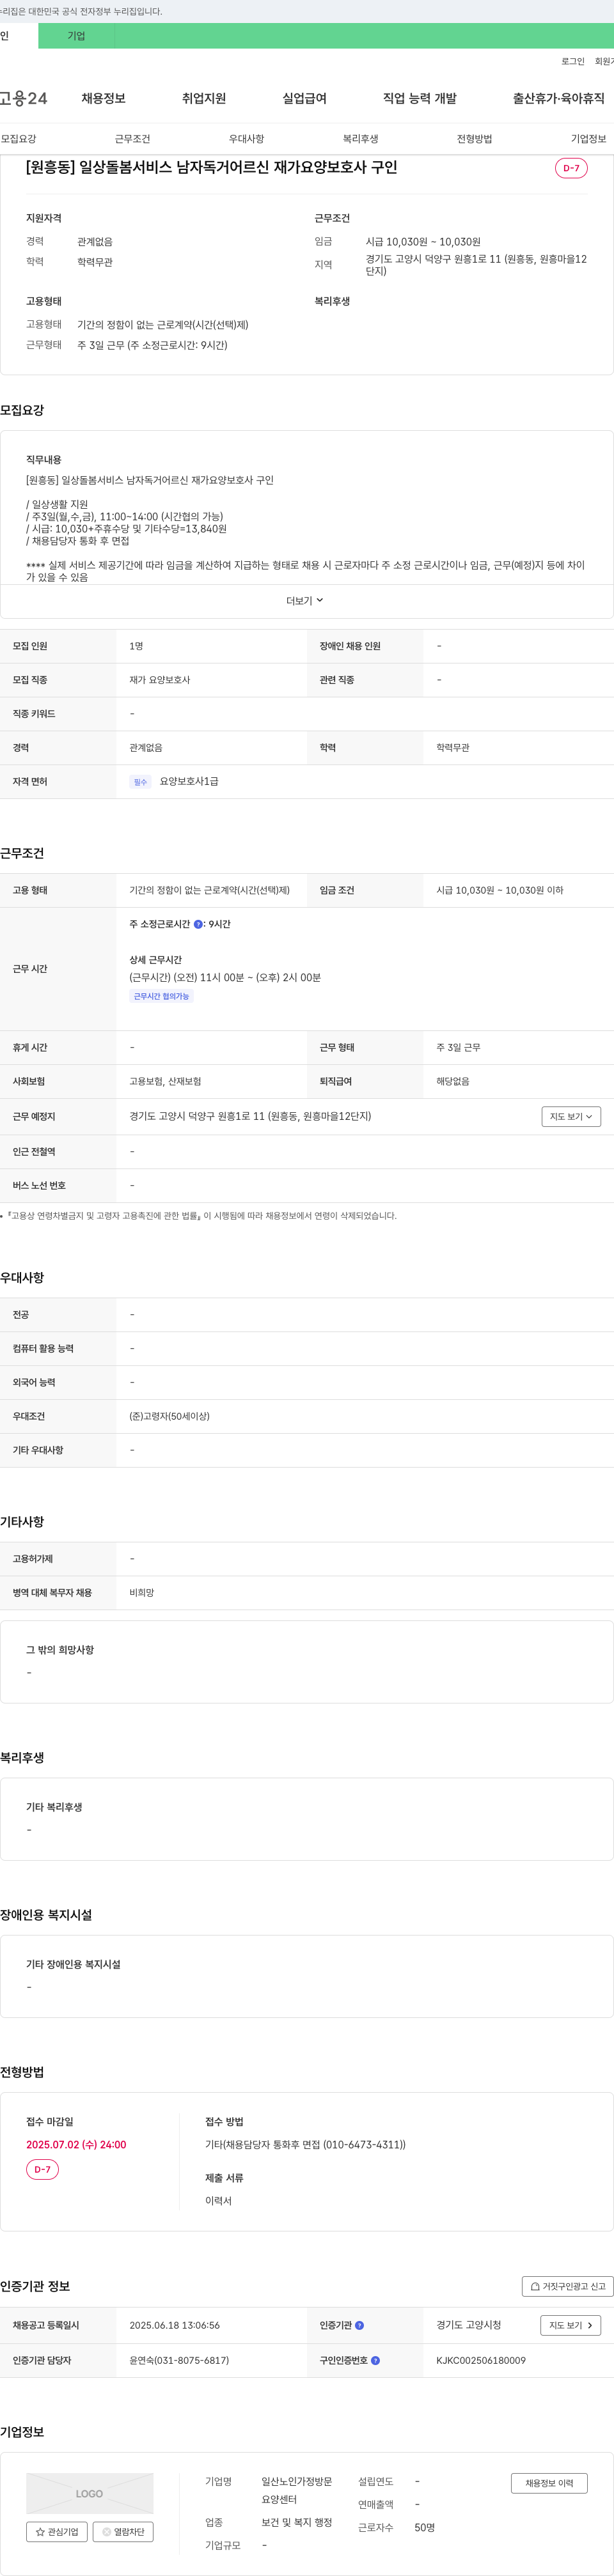The height and width of the screenshot is (2576, 614).
Task: Block viewing with 열람차단 button
Action: click(123, 2532)
